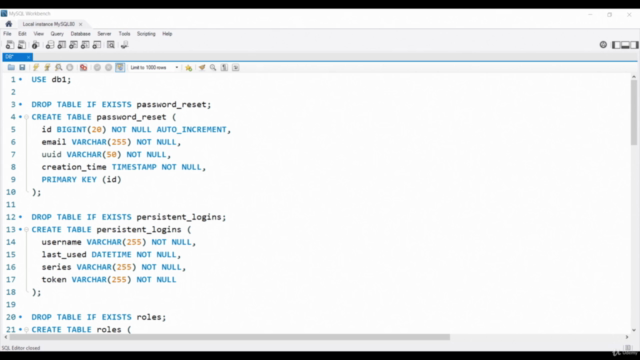
Task: Create a new function icon
Action: click(x=97, y=45)
